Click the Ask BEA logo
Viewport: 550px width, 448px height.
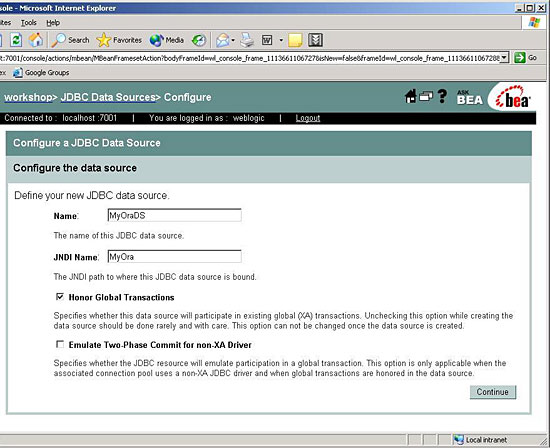tap(469, 98)
